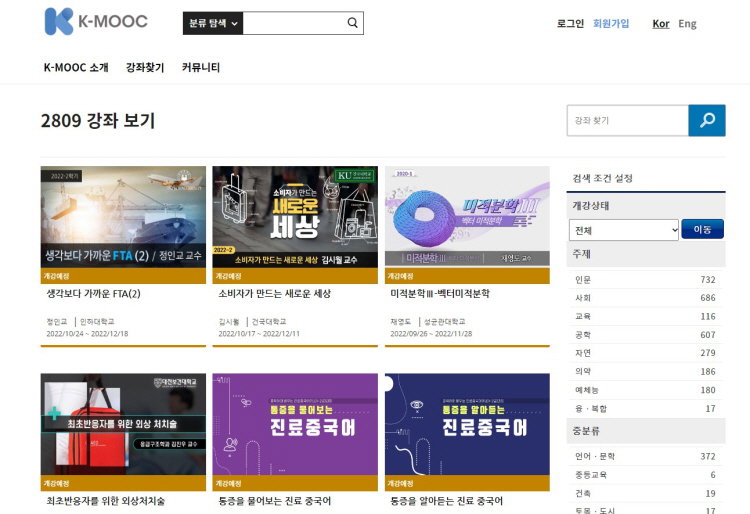Image resolution: width=750 pixels, height=514 pixels.
Task: Open the 최초반응자를 위한 외상처치술 thumbnail
Action: [x=123, y=424]
